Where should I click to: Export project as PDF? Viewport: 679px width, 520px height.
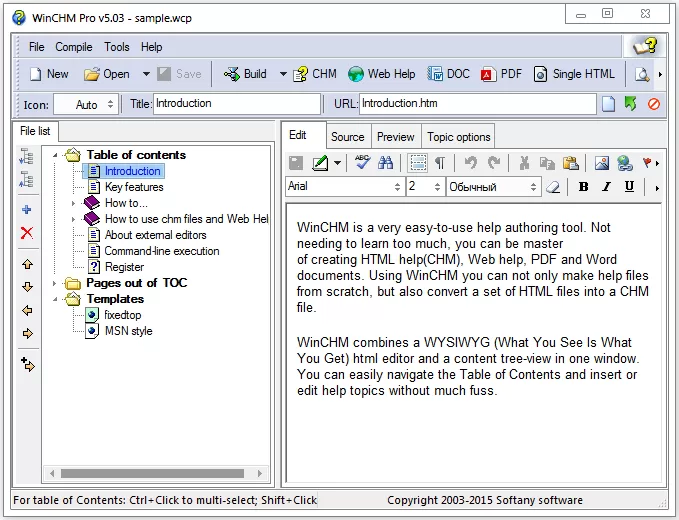coord(501,74)
